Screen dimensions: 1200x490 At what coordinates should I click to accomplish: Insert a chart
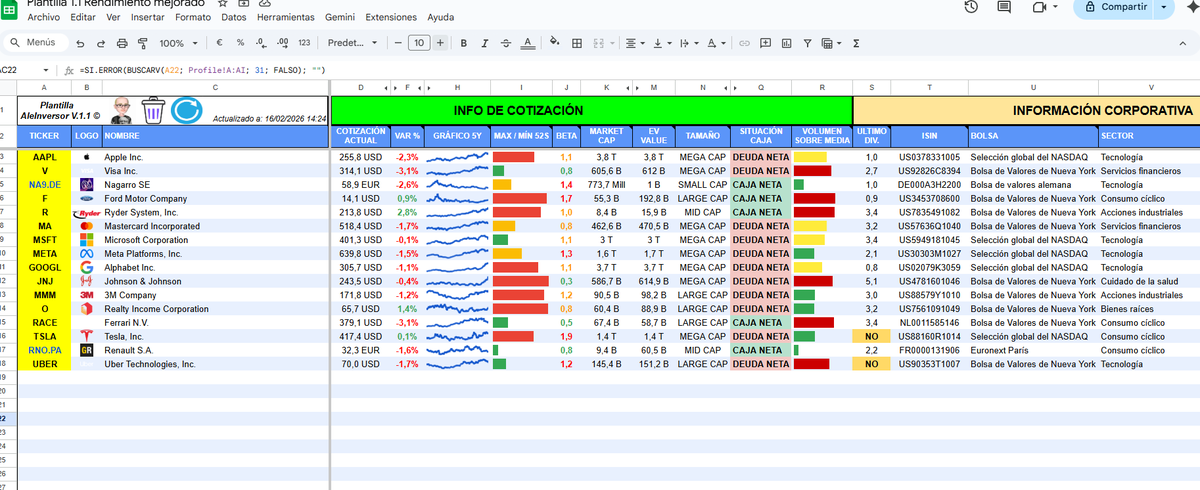[786, 43]
